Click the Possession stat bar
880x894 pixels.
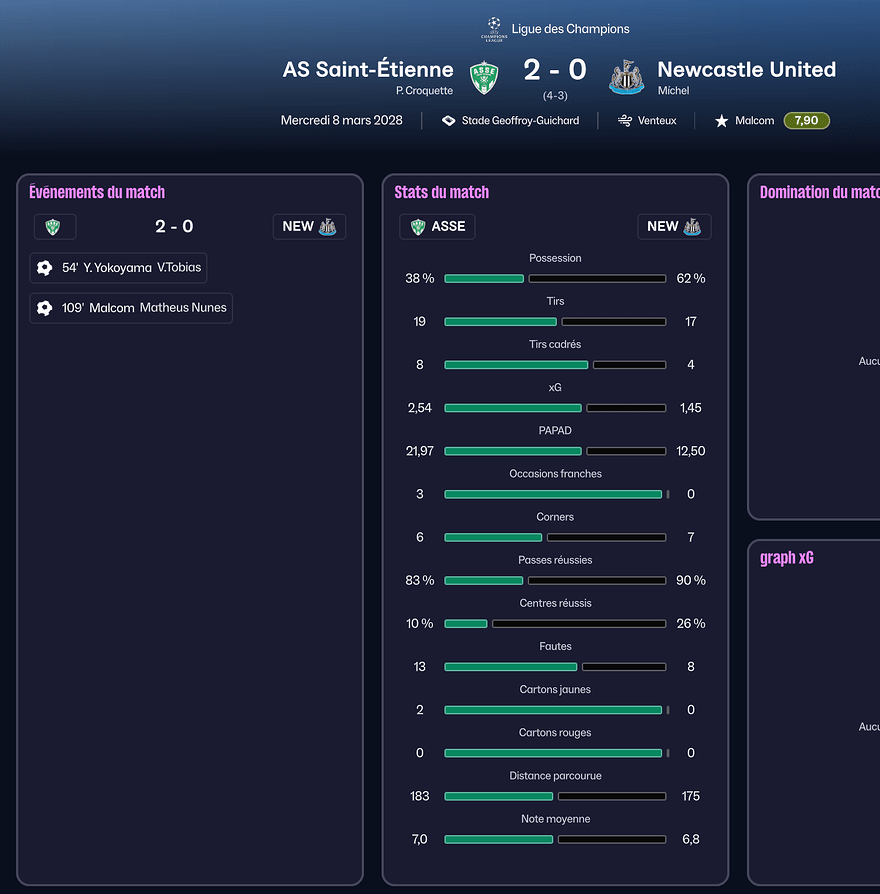pyautogui.click(x=555, y=279)
